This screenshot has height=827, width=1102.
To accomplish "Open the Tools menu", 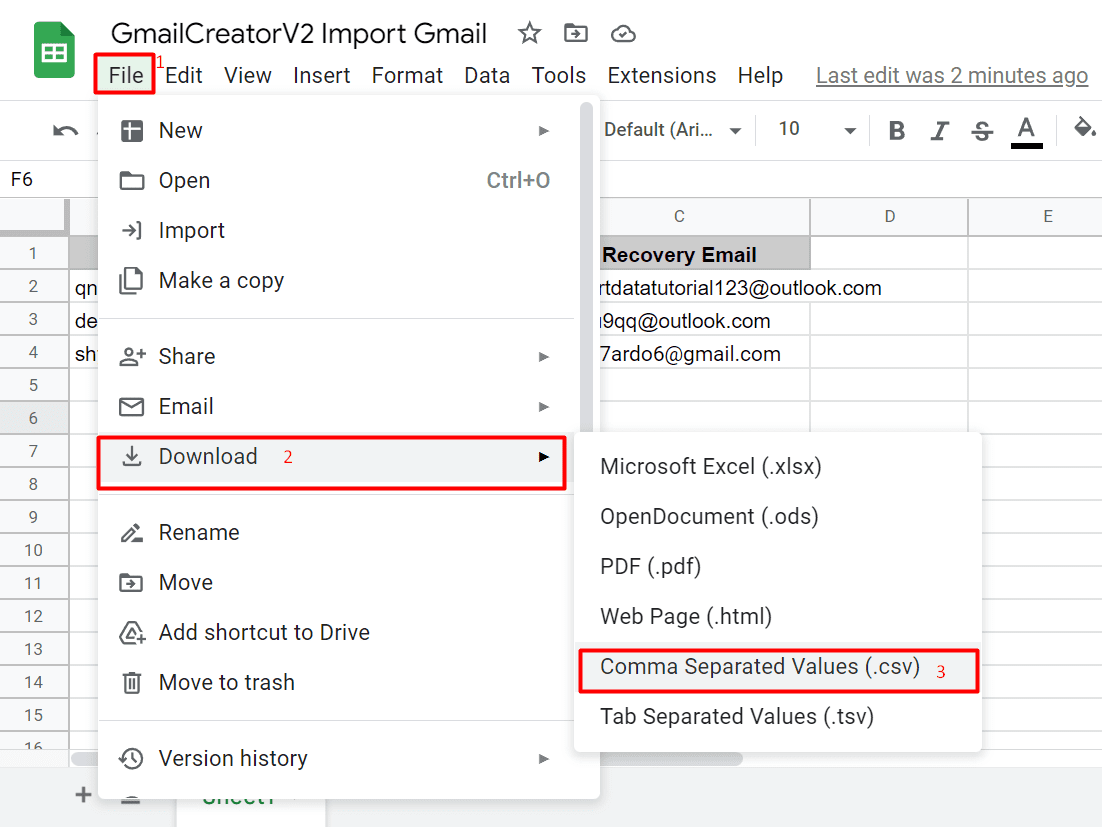I will [x=559, y=75].
